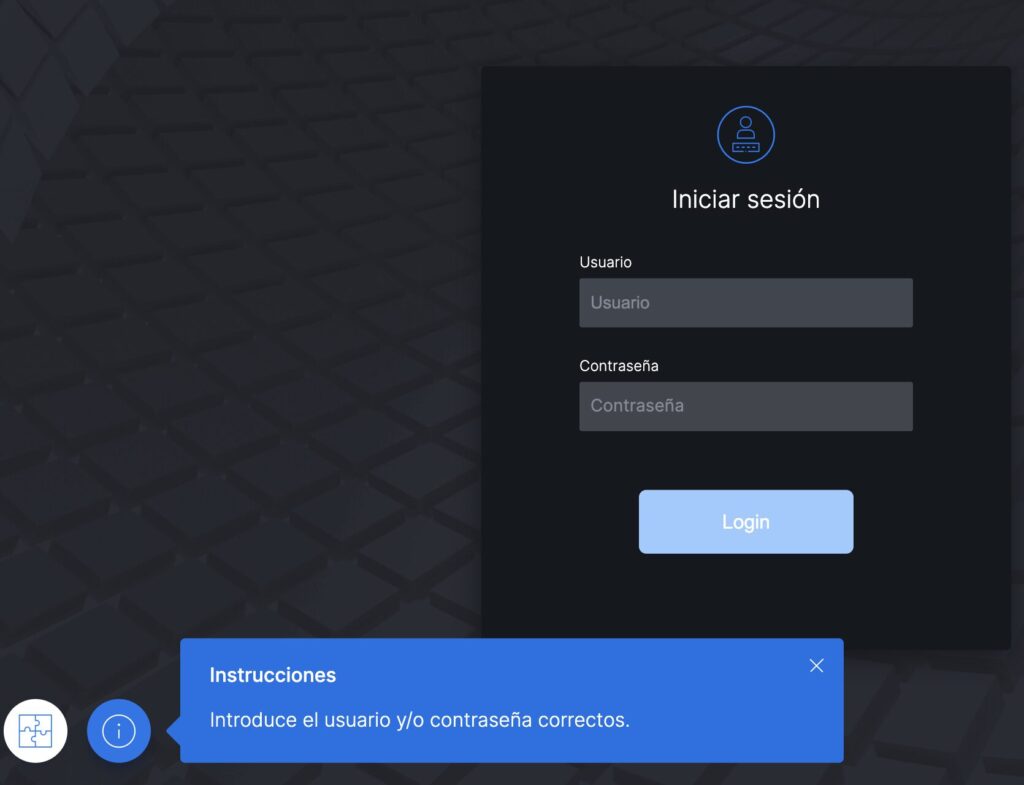Click the tiled dark background left of panel

(x=250, y=350)
